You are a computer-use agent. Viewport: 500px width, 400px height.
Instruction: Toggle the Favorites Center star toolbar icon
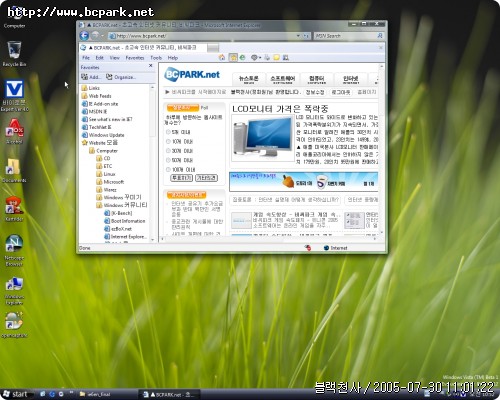pos(233,57)
